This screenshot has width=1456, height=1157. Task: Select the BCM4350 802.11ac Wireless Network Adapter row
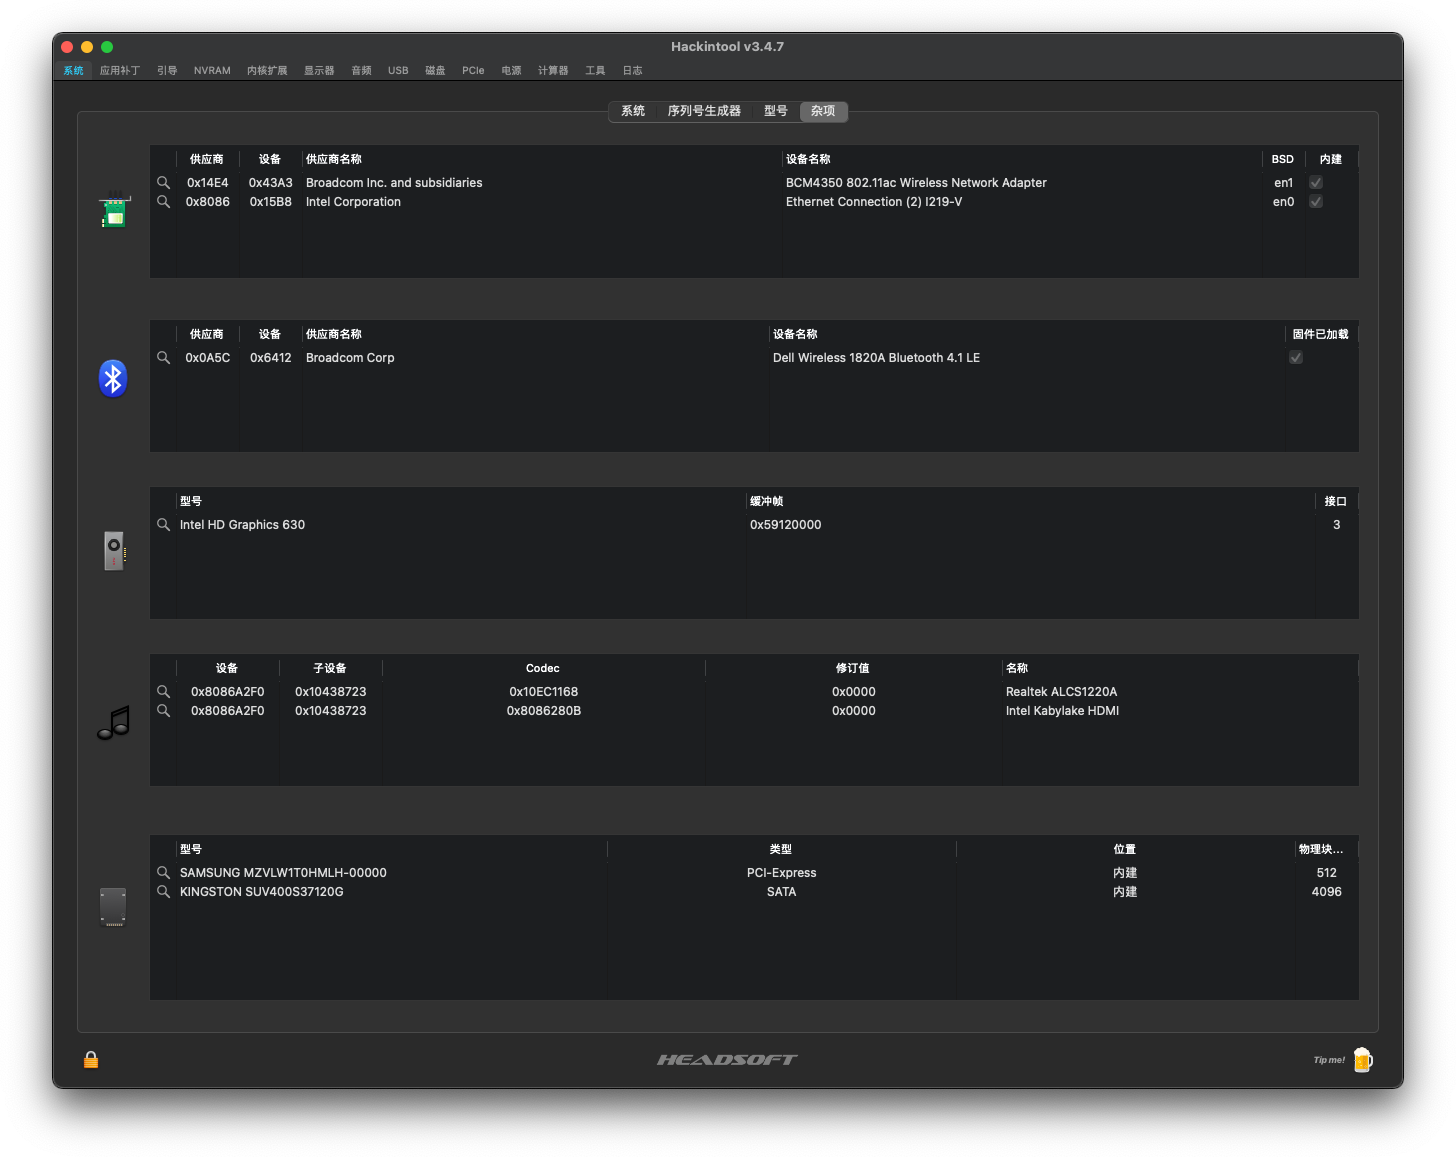point(754,183)
